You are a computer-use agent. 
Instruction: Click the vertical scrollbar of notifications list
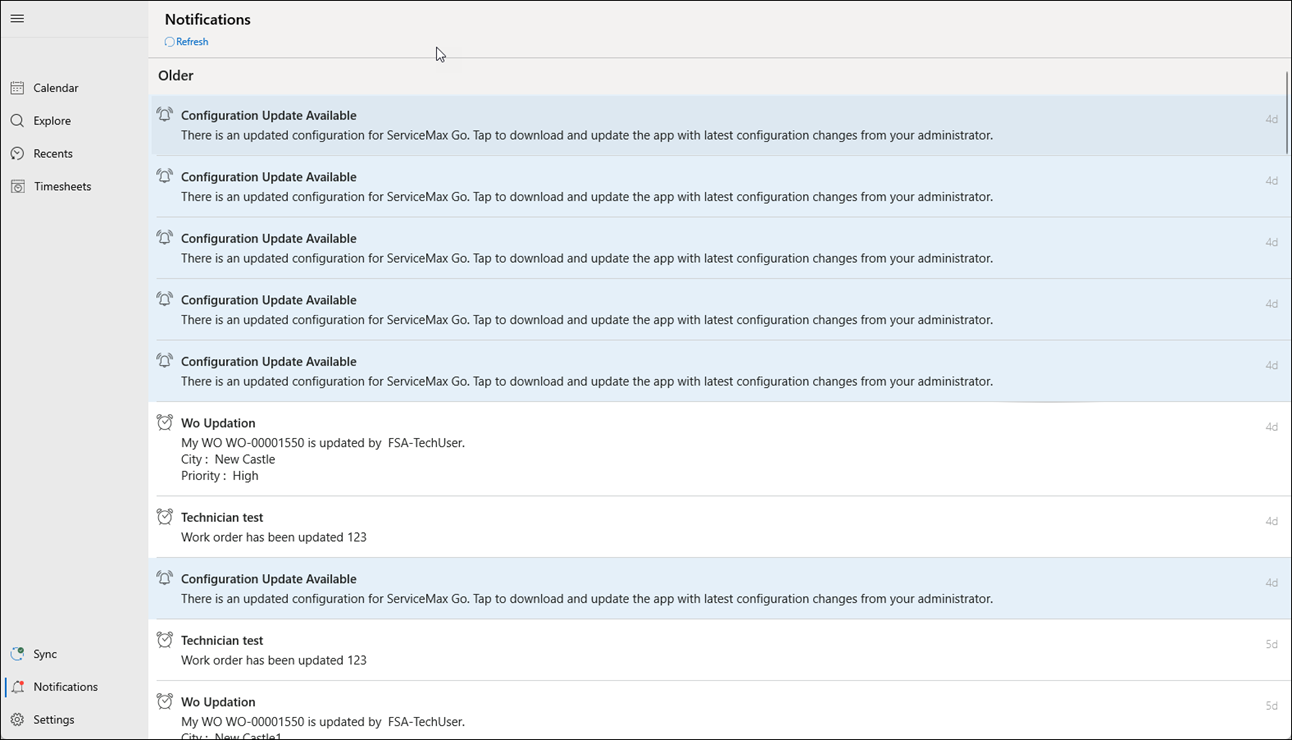click(1287, 113)
